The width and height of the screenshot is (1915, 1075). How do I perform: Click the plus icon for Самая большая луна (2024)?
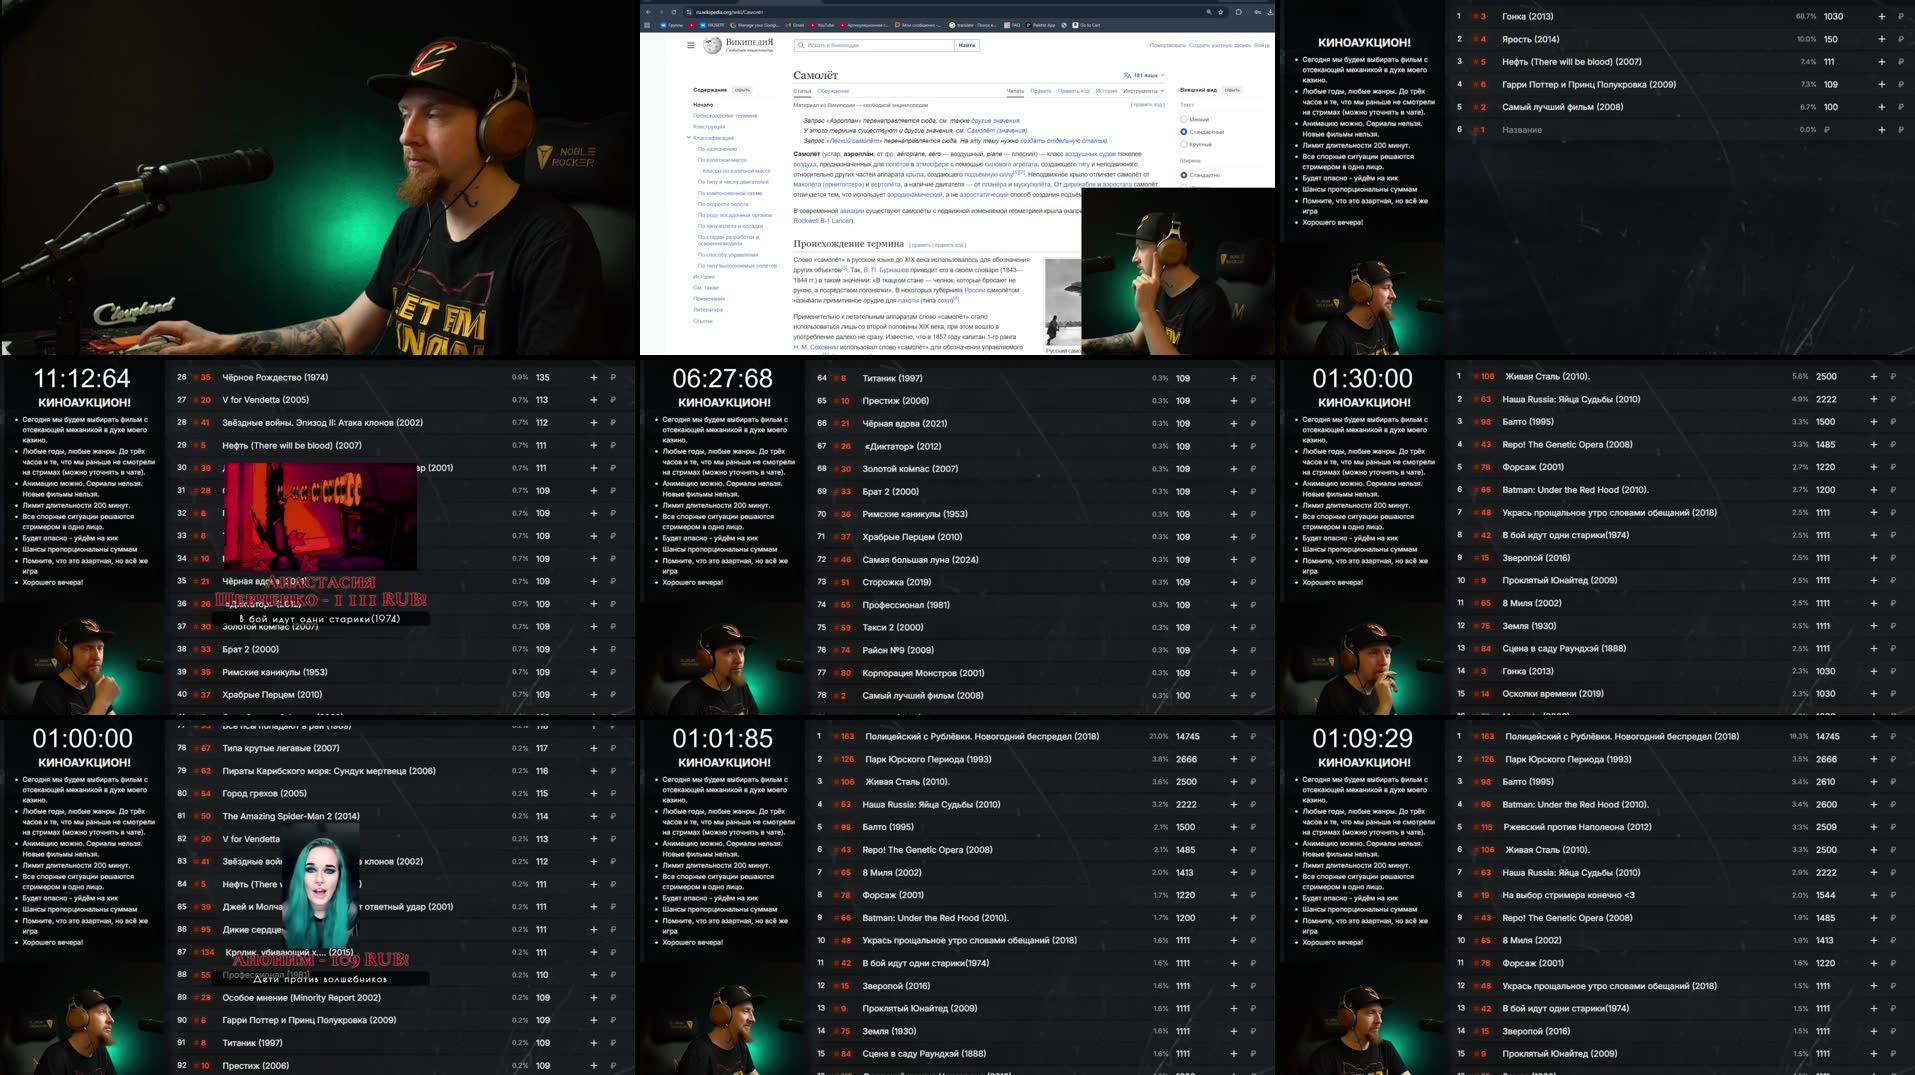pos(1233,559)
